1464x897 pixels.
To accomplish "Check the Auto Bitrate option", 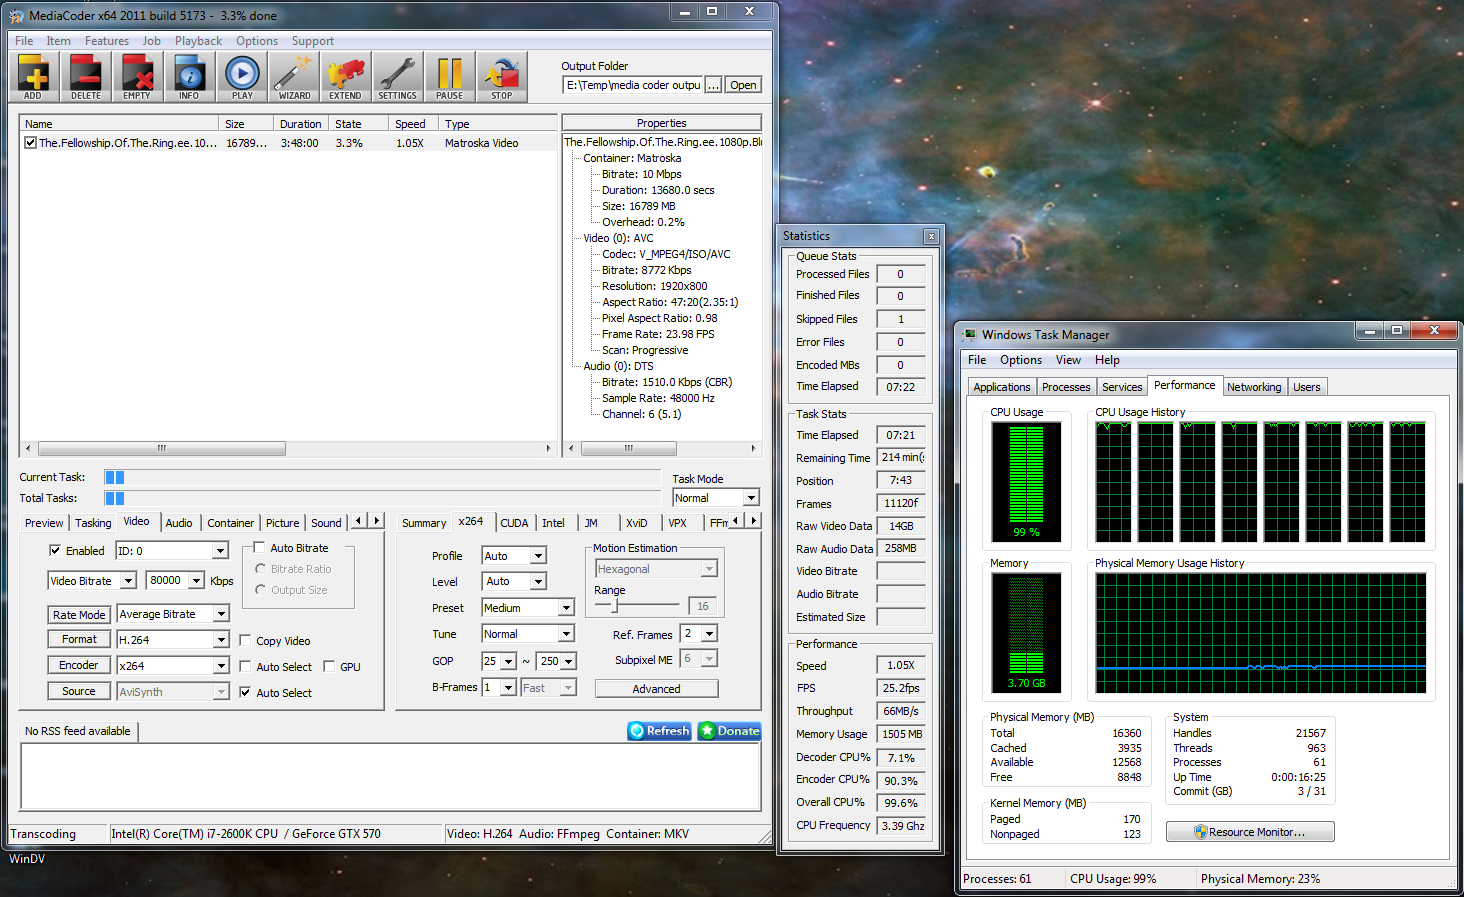I will pos(259,548).
